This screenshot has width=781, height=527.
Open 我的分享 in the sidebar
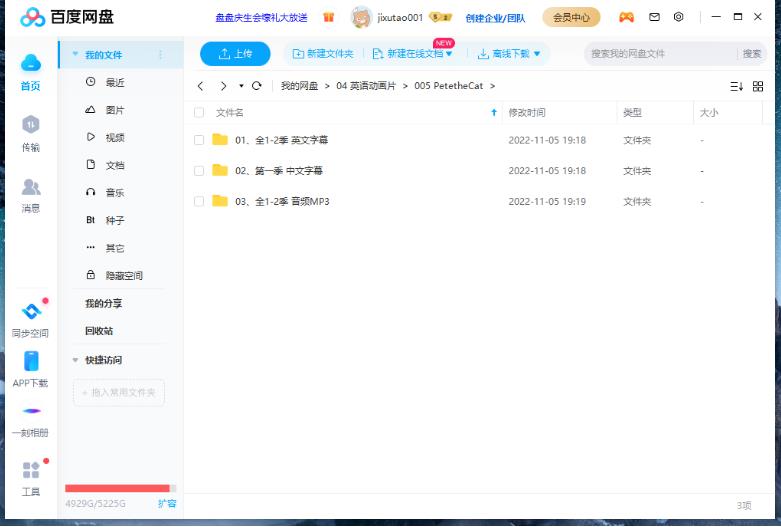[104, 303]
